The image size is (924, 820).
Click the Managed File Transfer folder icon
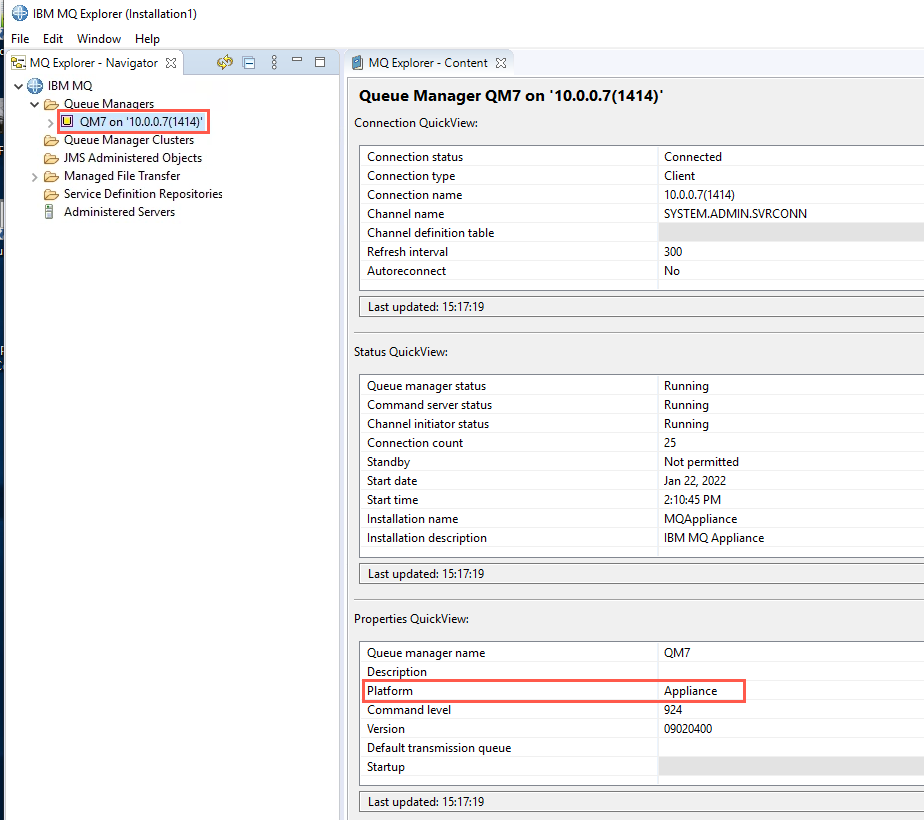(51, 177)
